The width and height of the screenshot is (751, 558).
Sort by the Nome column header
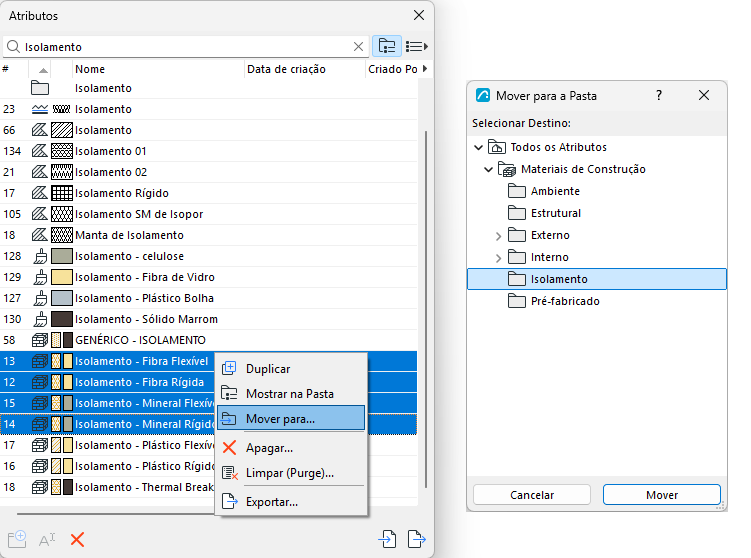click(158, 69)
